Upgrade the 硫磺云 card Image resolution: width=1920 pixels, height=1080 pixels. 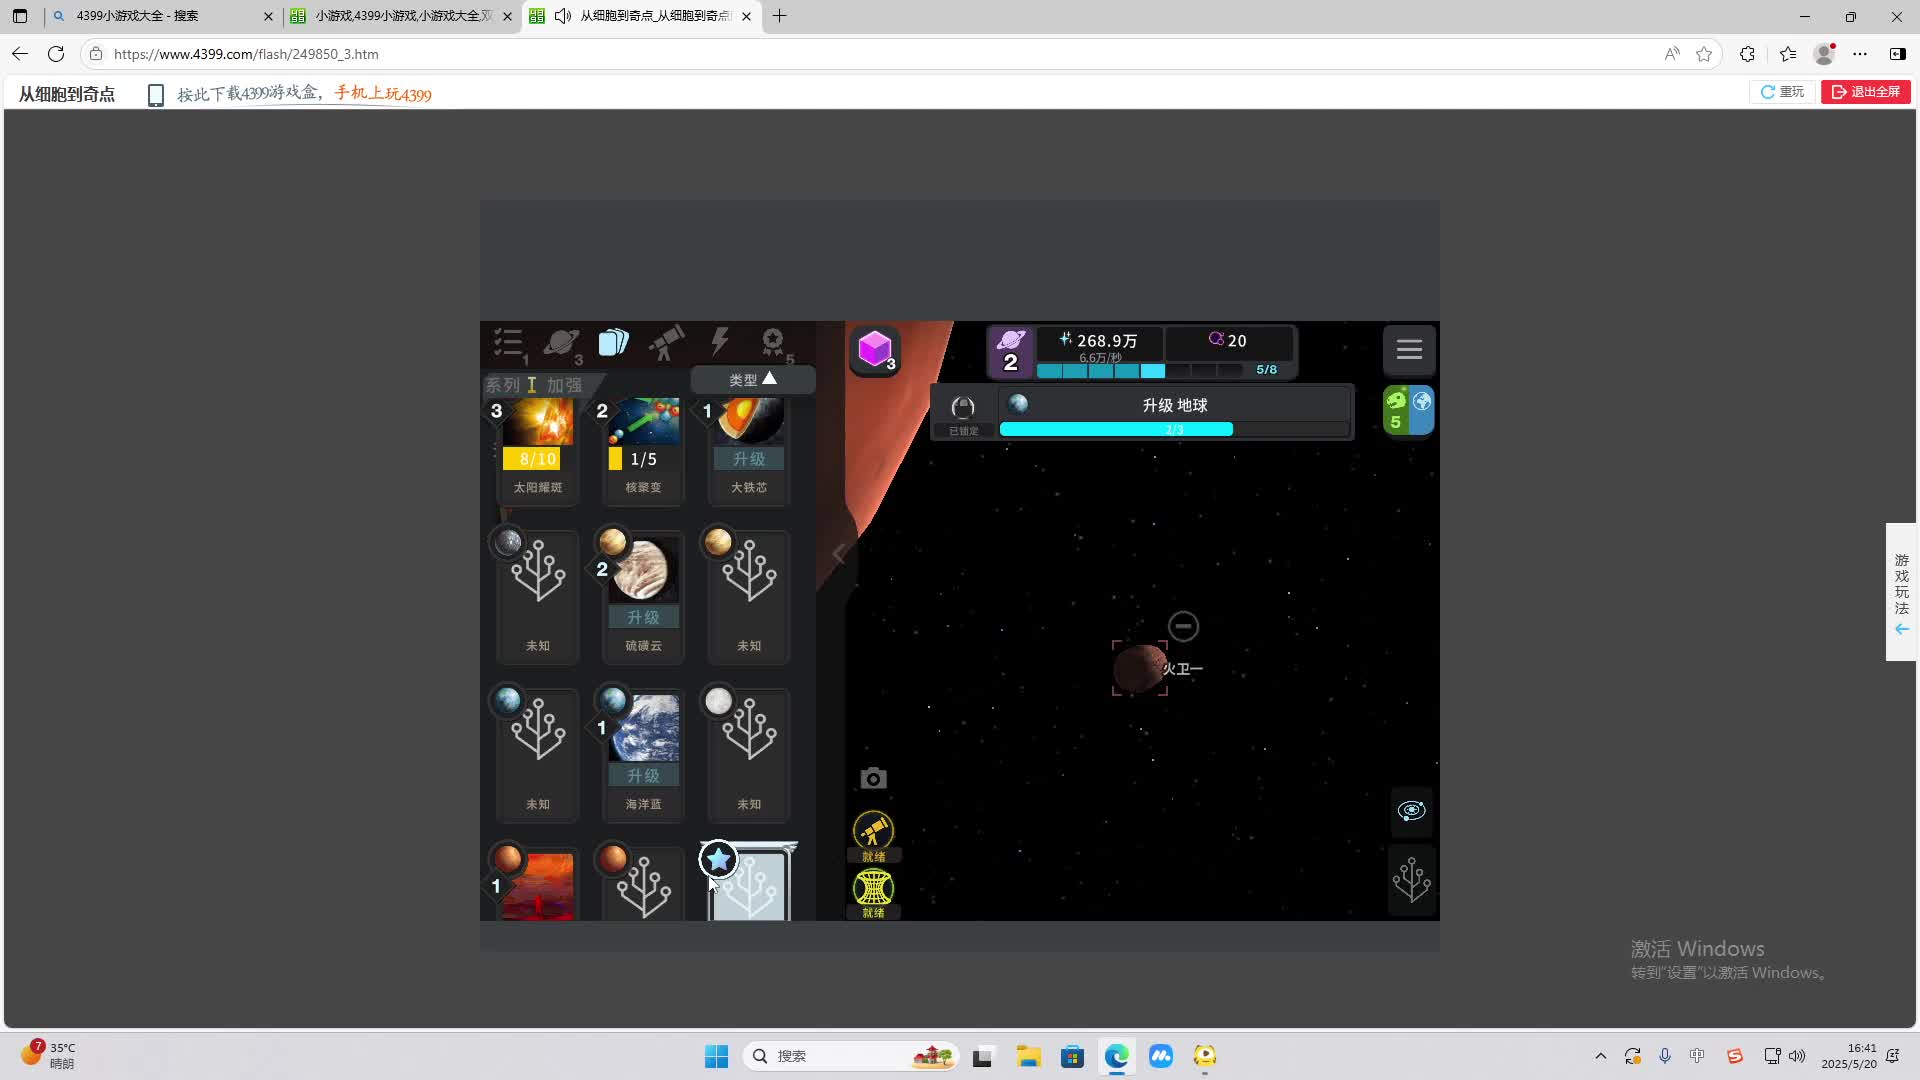643,618
